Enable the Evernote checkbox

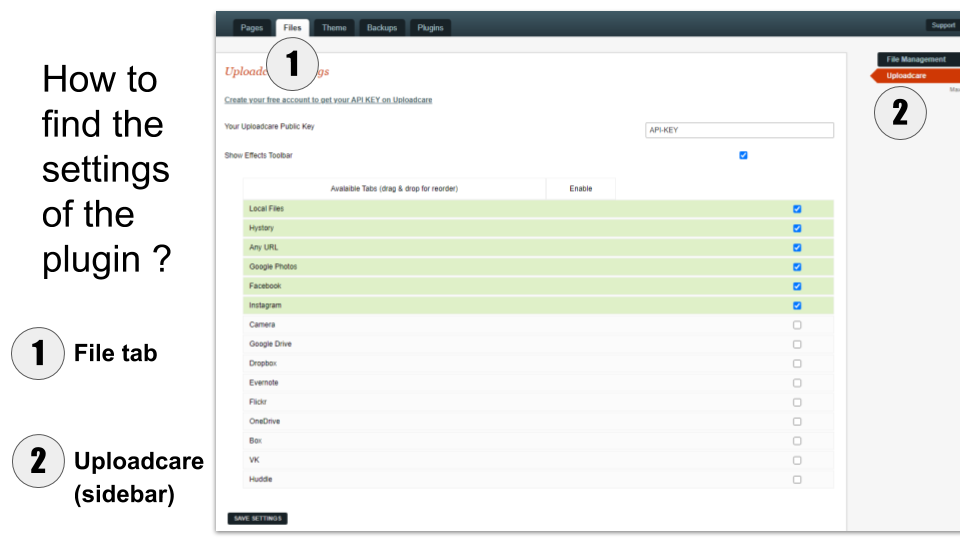point(797,383)
